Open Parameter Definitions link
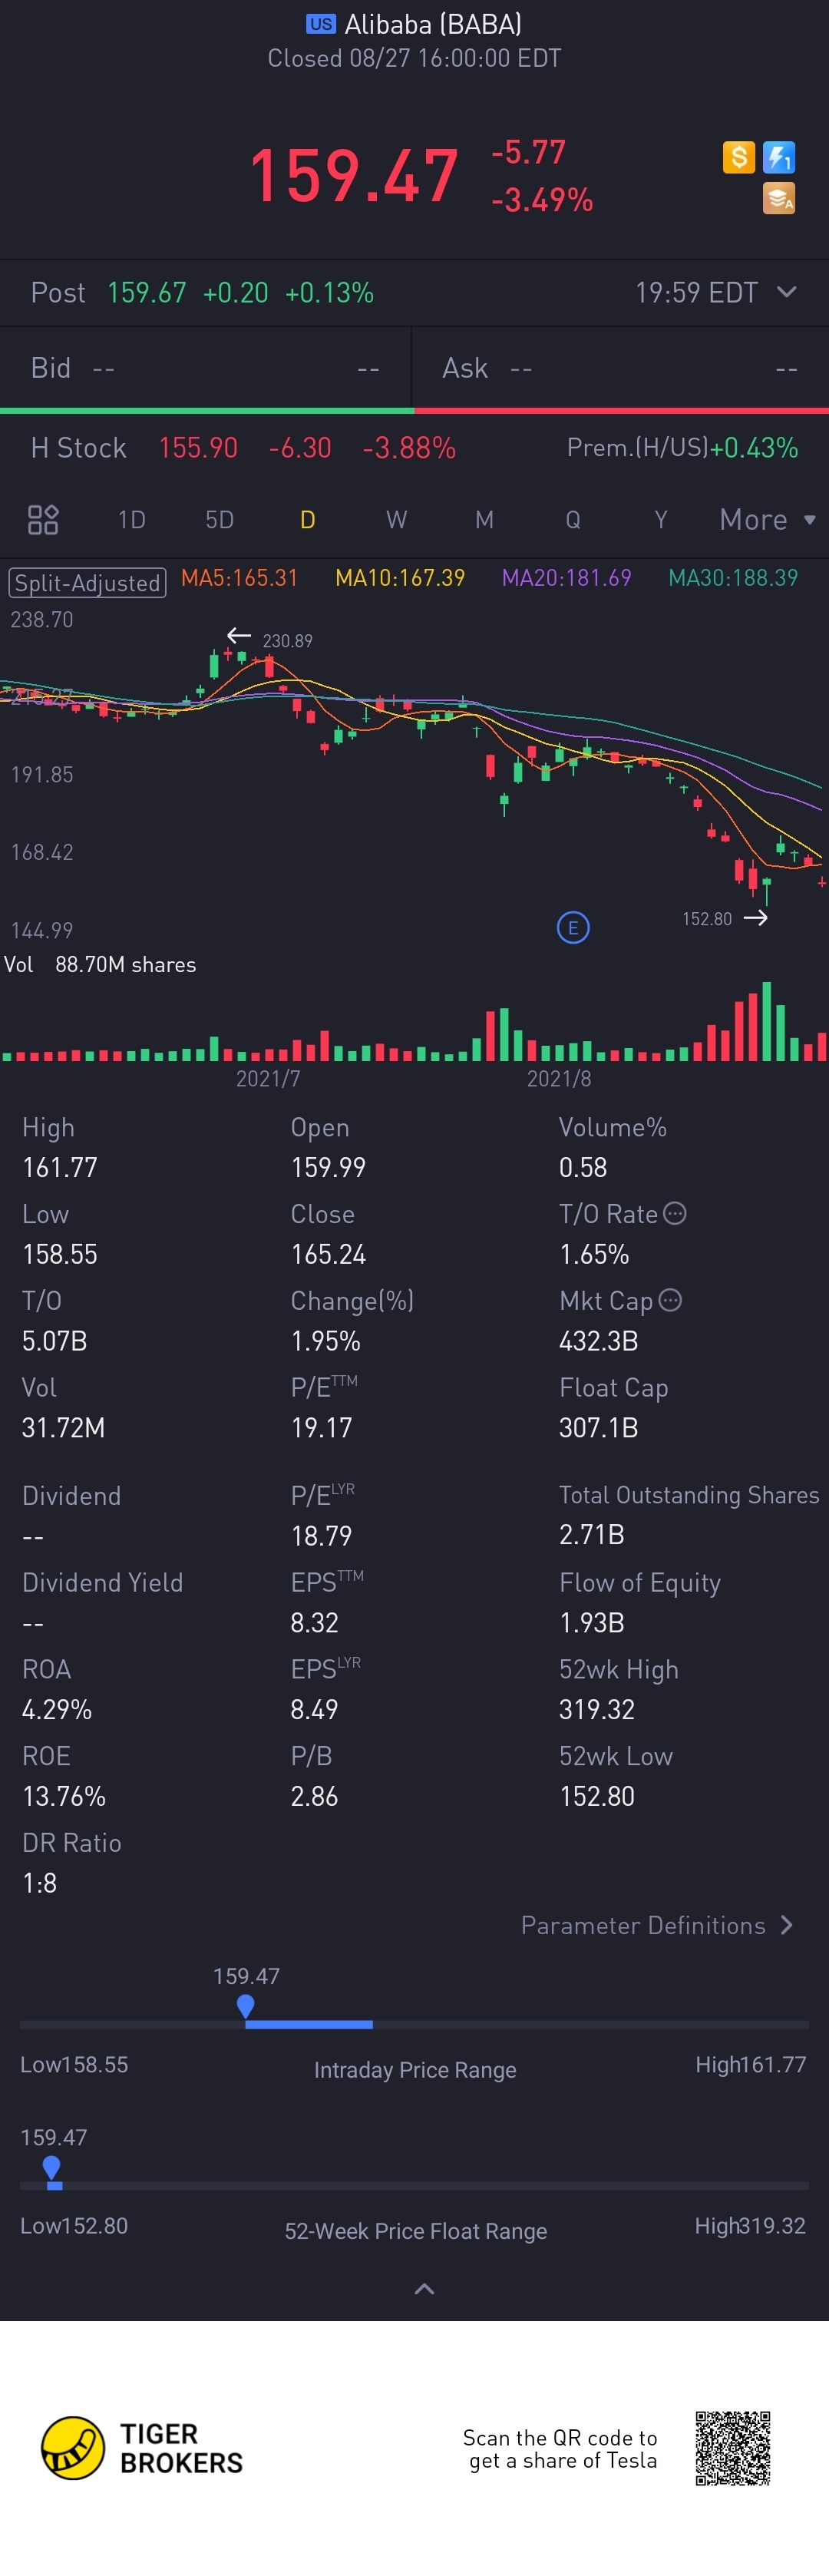Screen dimensions: 829x2576 pyautogui.click(x=657, y=1925)
